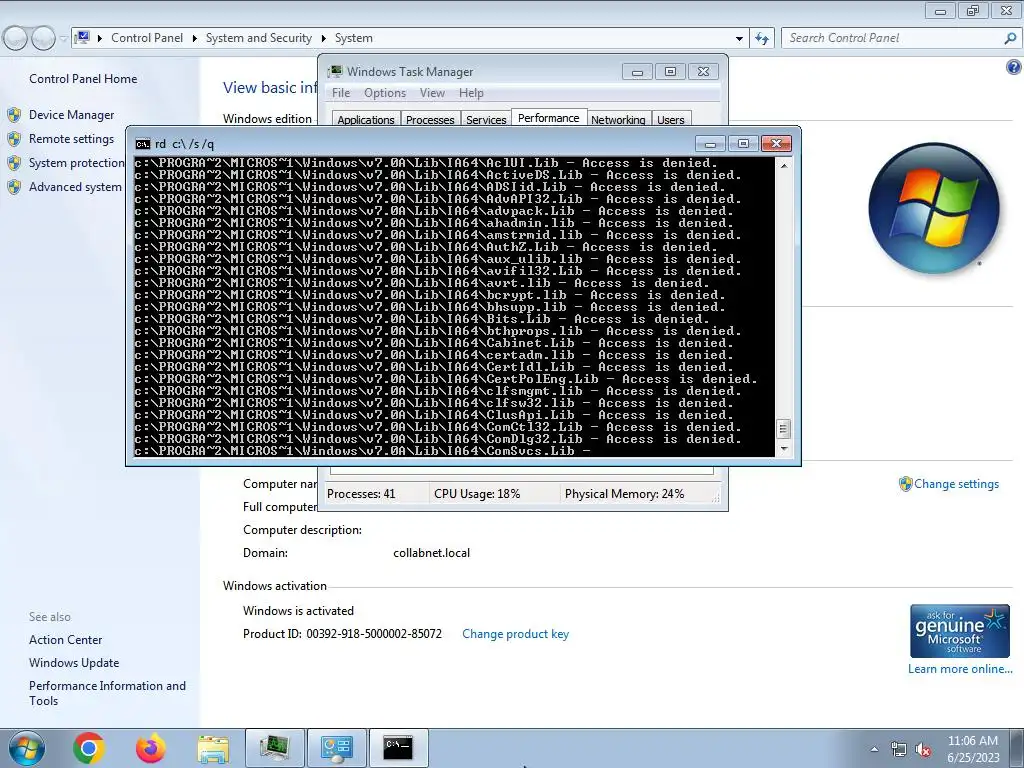This screenshot has height=768, width=1024.
Task: Open Remote settings link
Action: tap(71, 138)
